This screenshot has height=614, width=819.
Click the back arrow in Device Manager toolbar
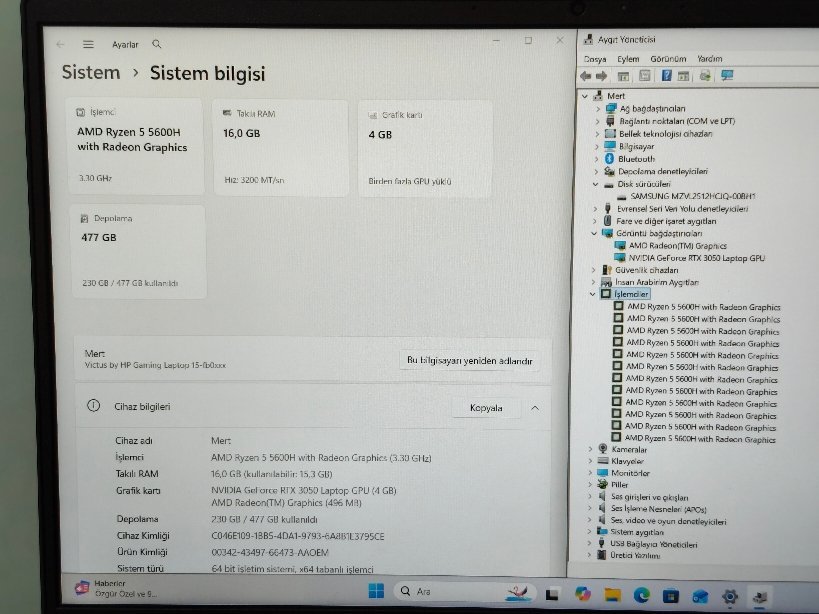coord(586,76)
